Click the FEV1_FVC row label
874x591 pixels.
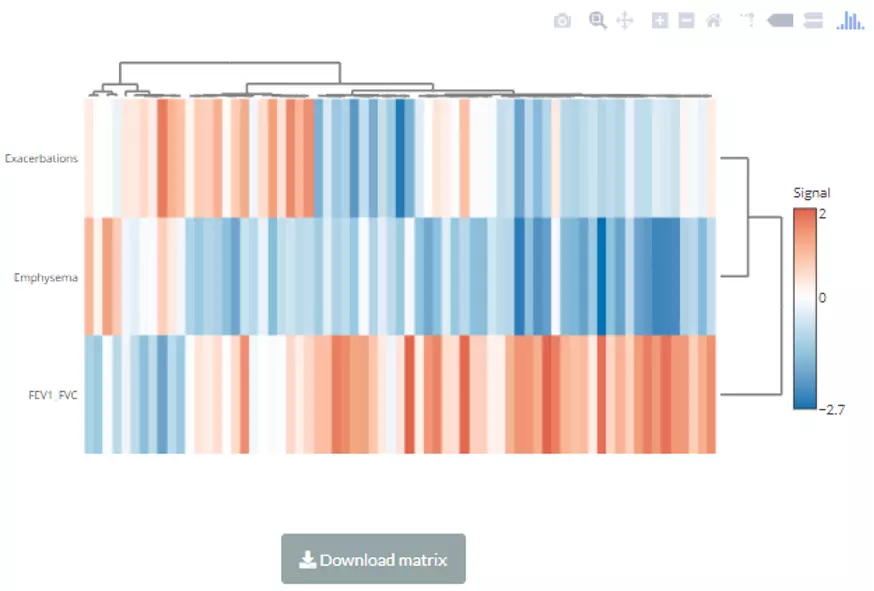(53, 395)
